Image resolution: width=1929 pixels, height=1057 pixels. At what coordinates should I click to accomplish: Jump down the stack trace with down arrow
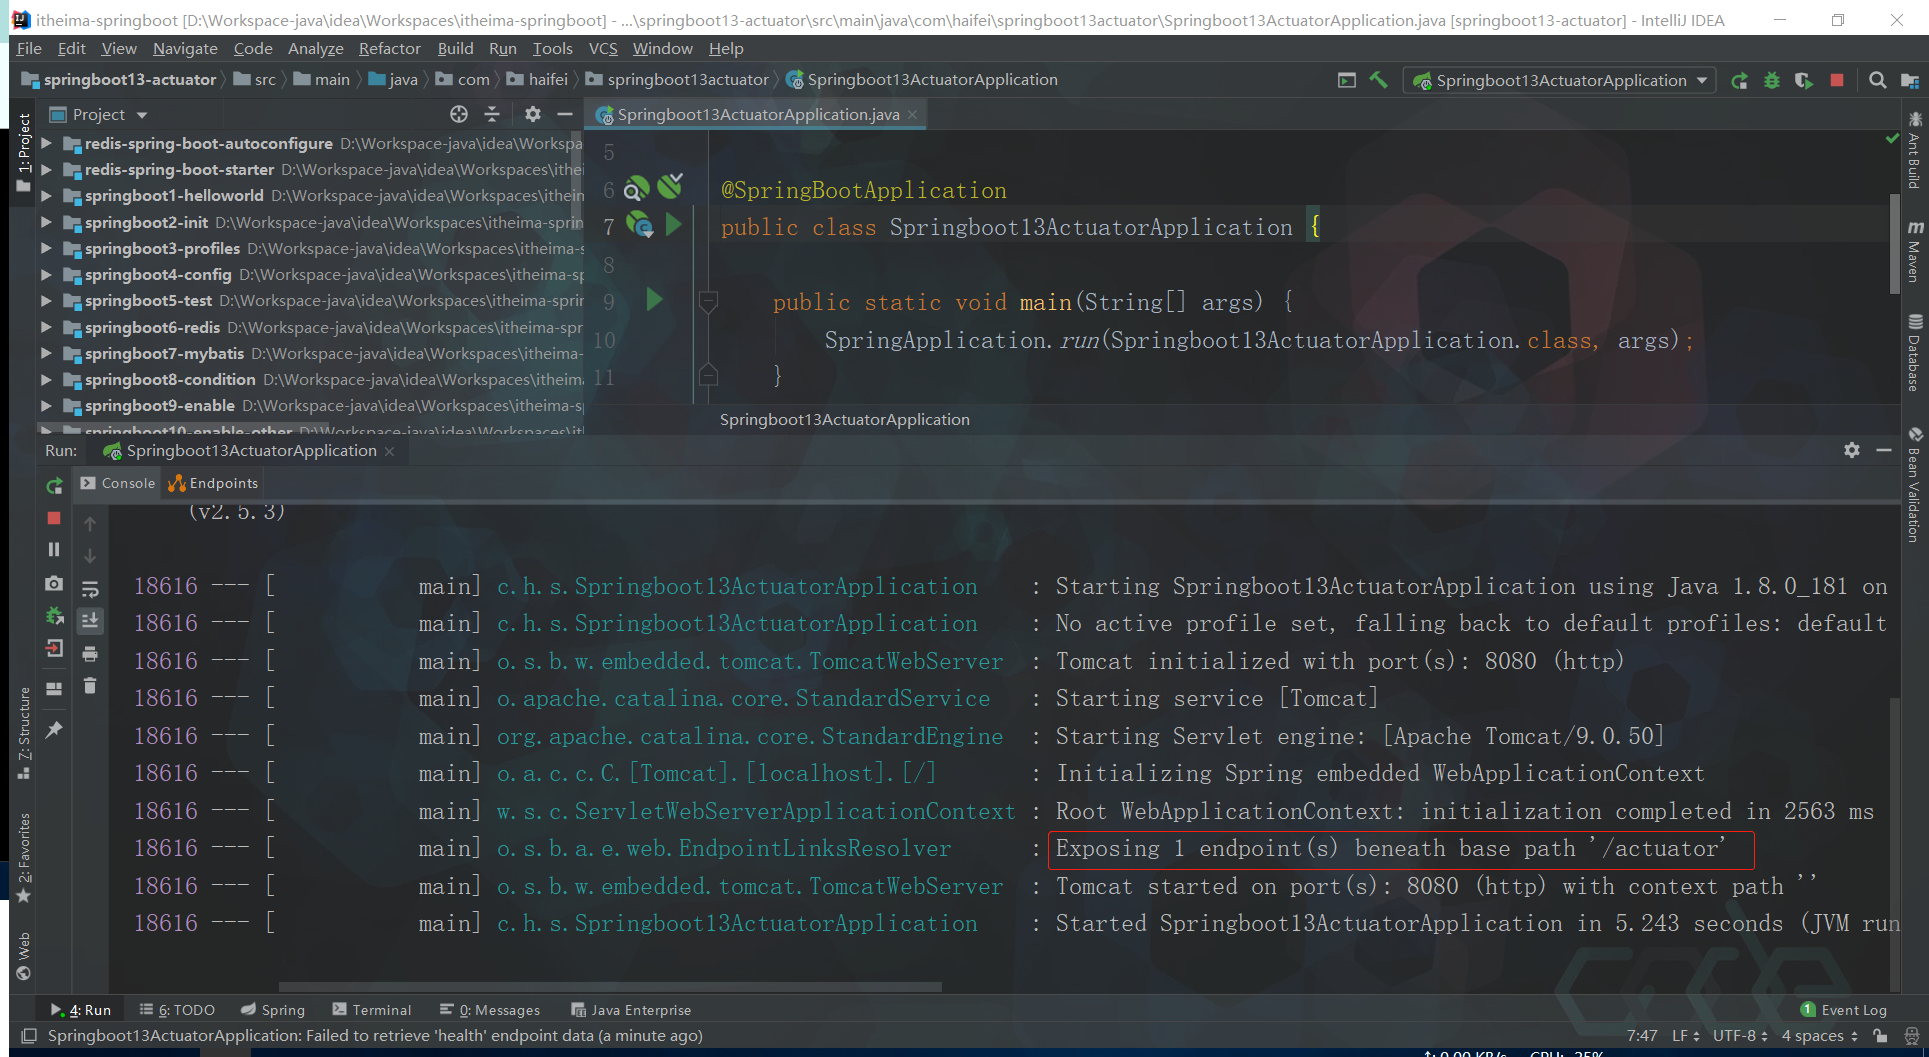[x=90, y=555]
